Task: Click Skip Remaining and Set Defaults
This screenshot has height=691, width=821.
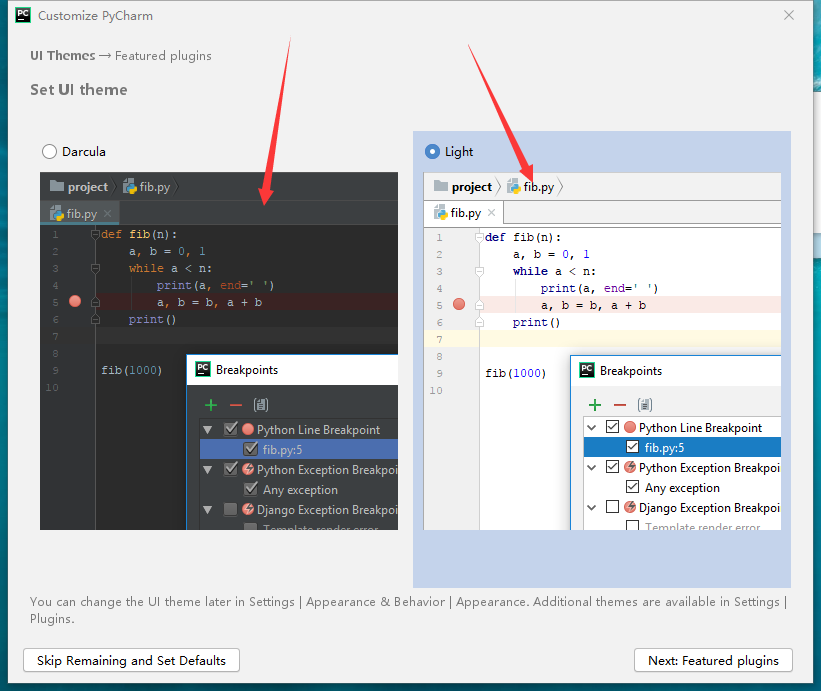Action: click(131, 660)
